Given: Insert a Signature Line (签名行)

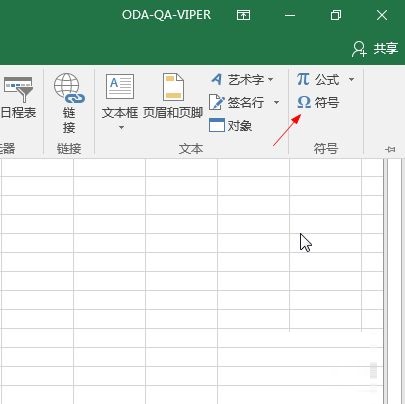Looking at the screenshot, I should click(236, 102).
